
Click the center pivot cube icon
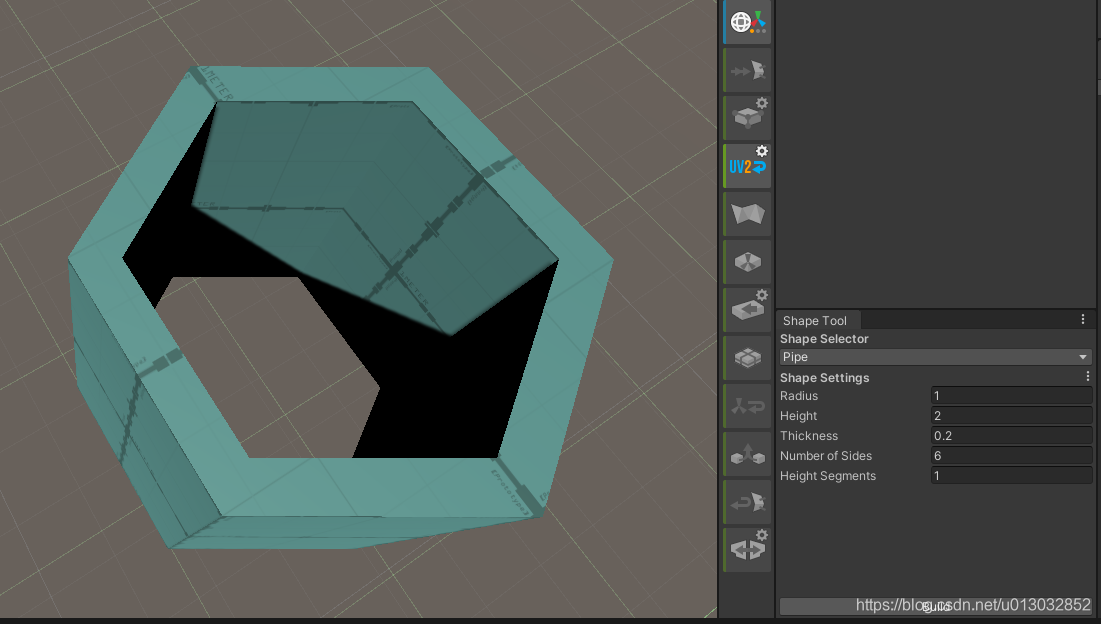click(x=747, y=262)
